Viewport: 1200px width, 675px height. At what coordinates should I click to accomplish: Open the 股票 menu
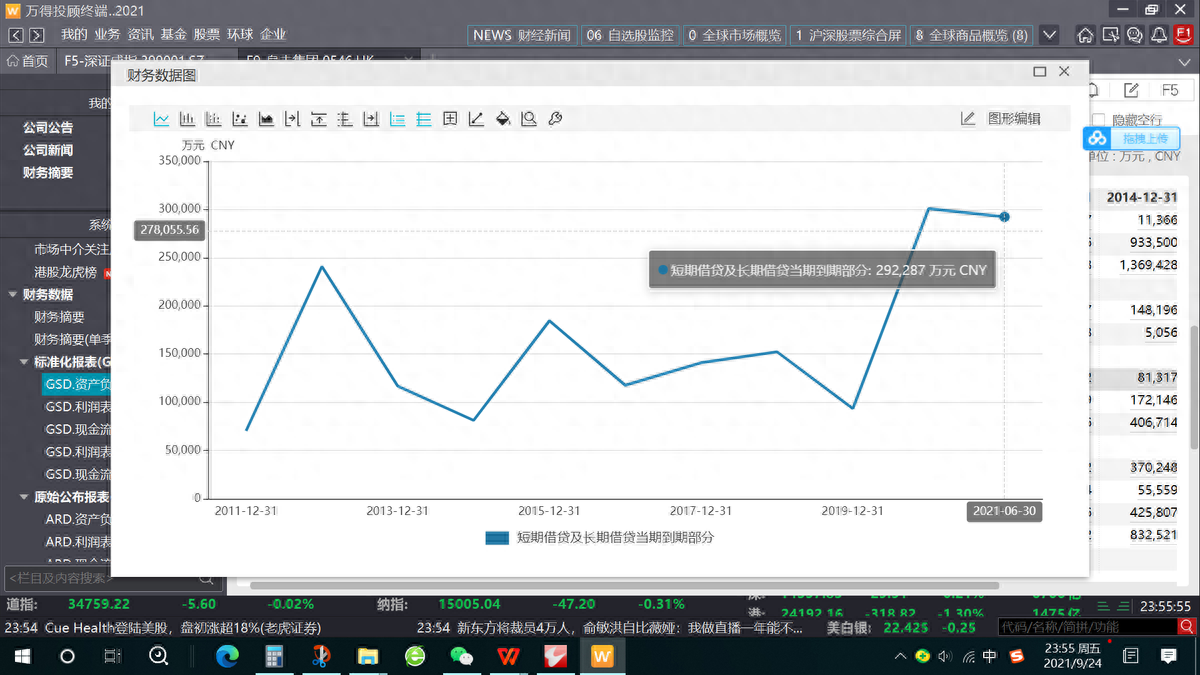[206, 34]
